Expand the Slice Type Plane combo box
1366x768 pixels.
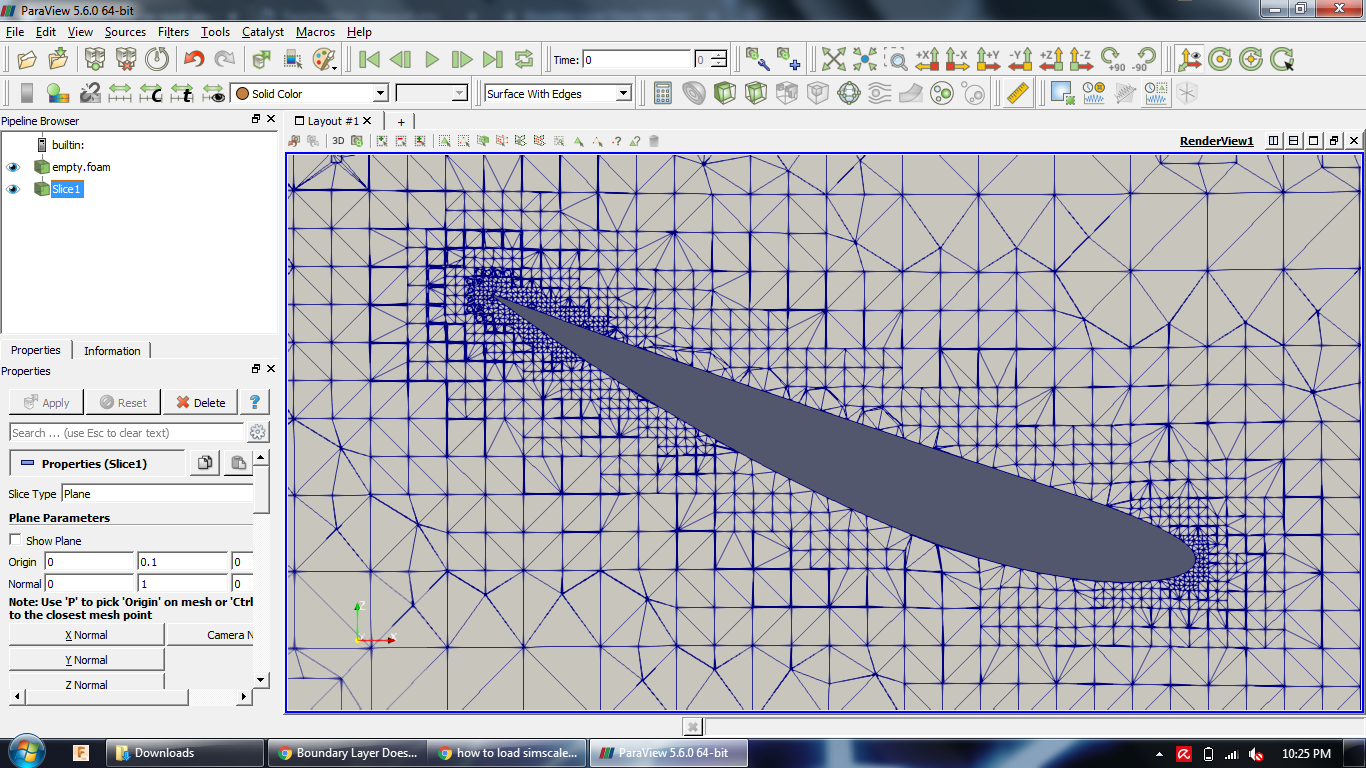point(157,494)
